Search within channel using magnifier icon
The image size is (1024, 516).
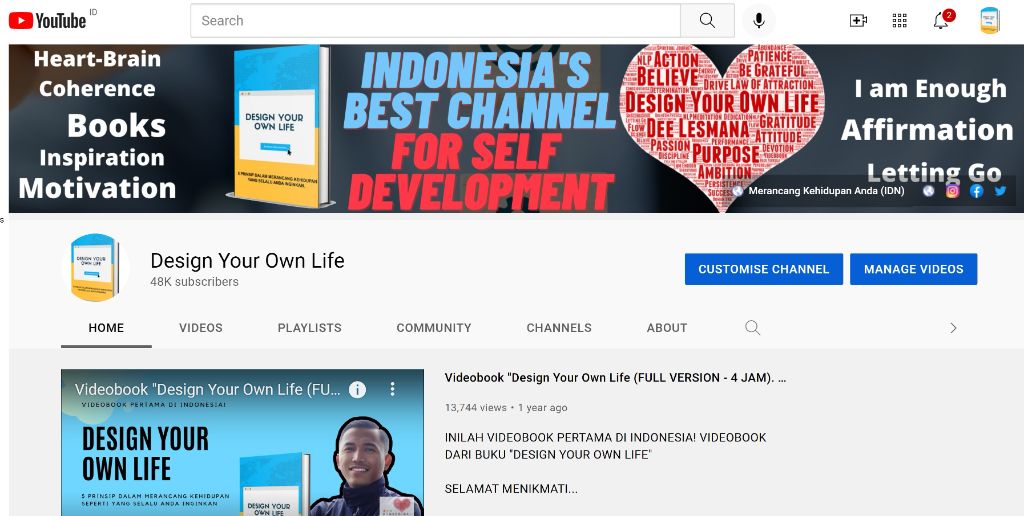click(752, 327)
